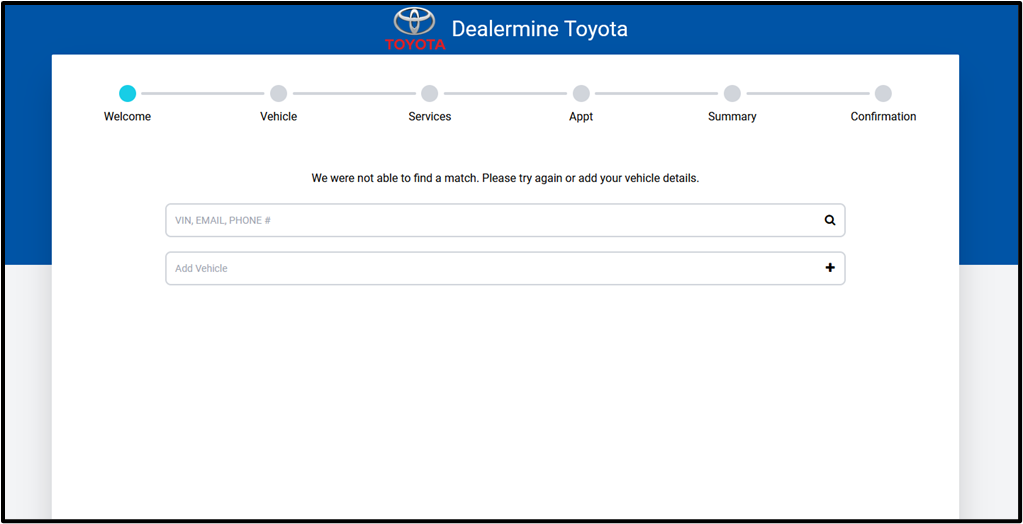This screenshot has height=524, width=1023.
Task: Click the red TOYOTA wordmark under the emblem
Action: (x=415, y=45)
